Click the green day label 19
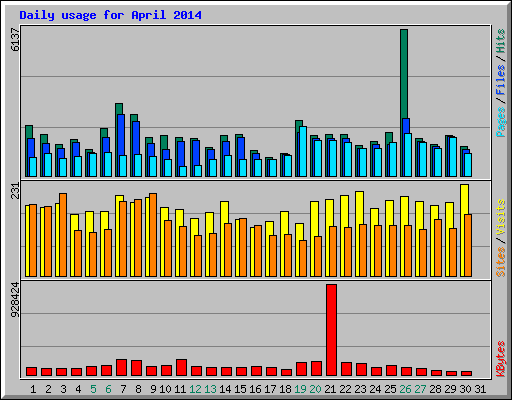Screen dimensions: 512x400 tap(300, 389)
